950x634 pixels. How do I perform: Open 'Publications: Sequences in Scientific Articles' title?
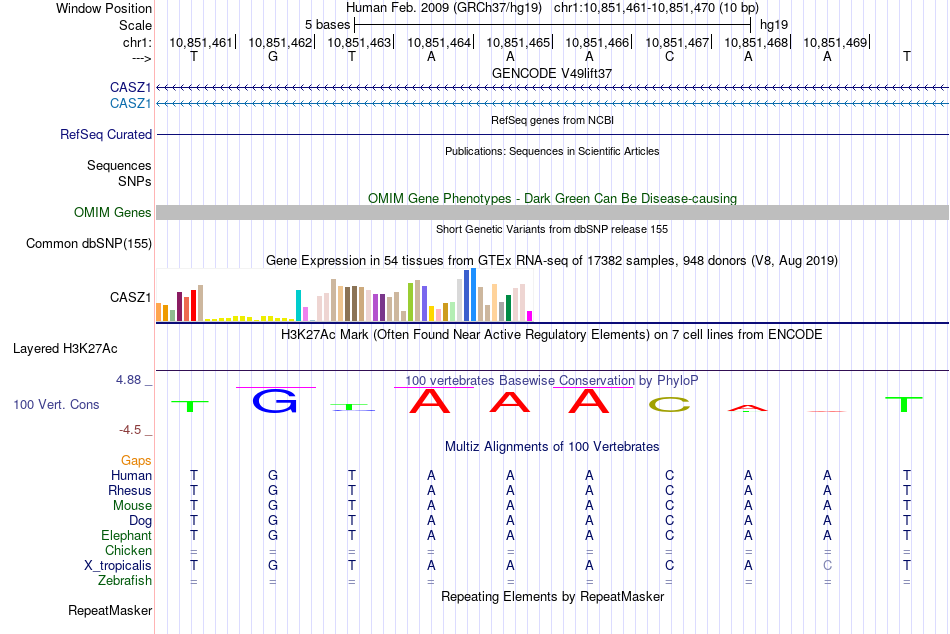click(552, 151)
